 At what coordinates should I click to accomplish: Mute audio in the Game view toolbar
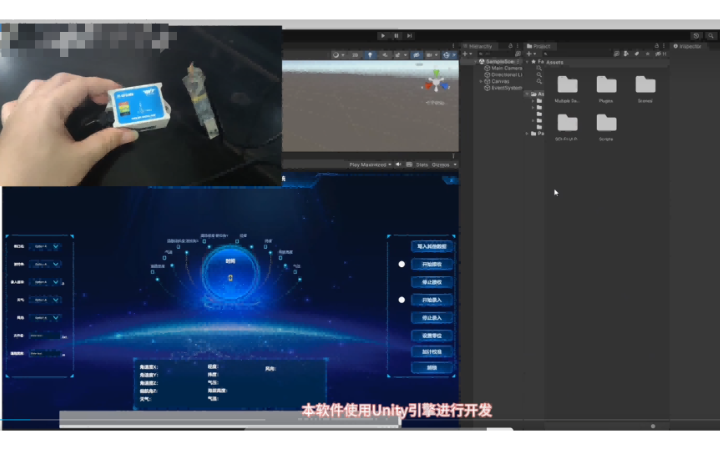pyautogui.click(x=398, y=164)
